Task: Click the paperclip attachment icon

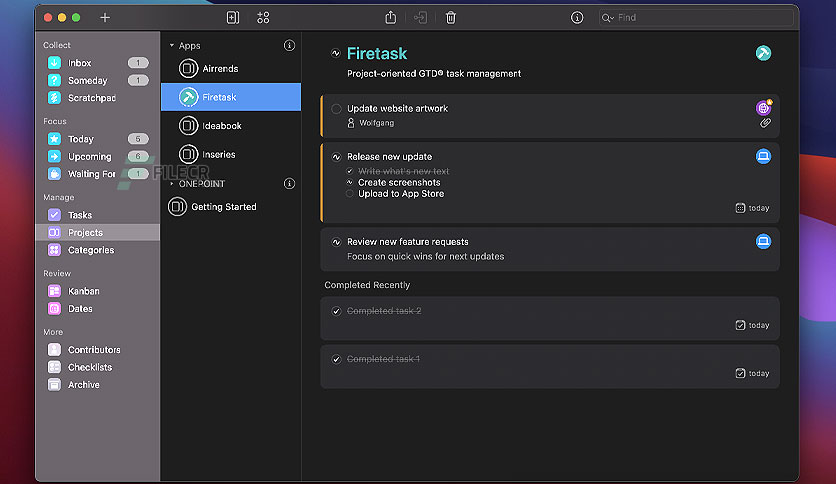Action: (x=765, y=123)
